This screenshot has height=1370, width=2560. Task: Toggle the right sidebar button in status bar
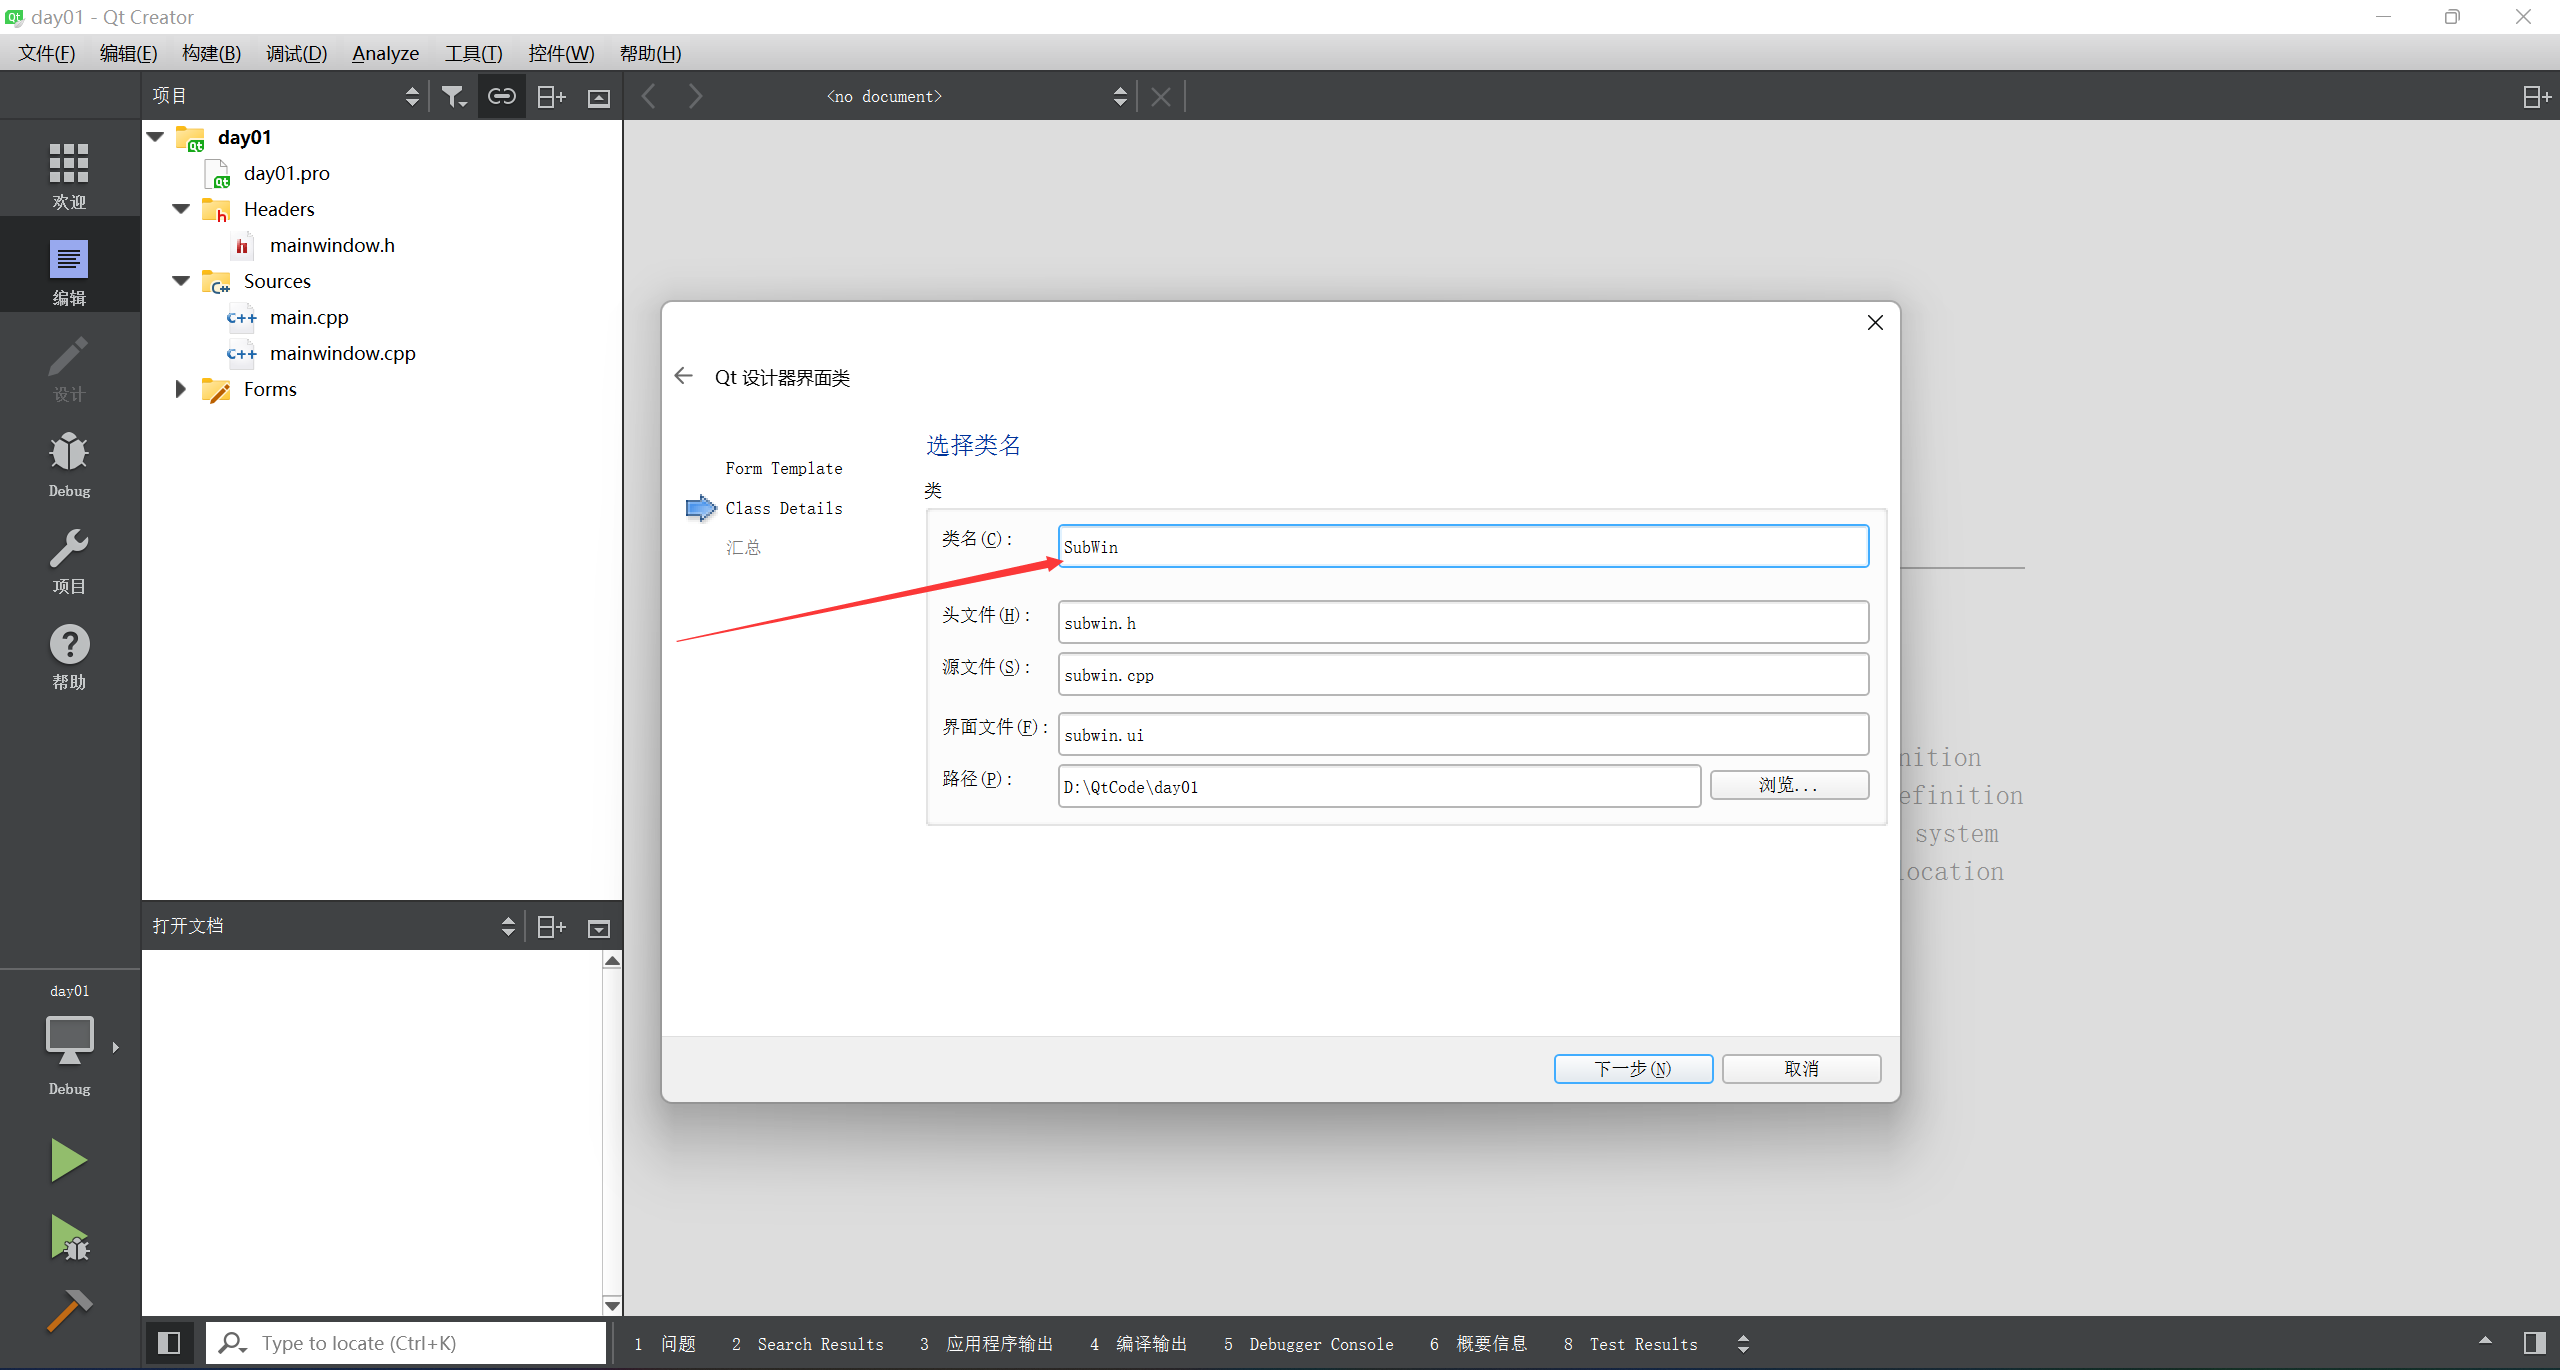click(x=2534, y=1343)
